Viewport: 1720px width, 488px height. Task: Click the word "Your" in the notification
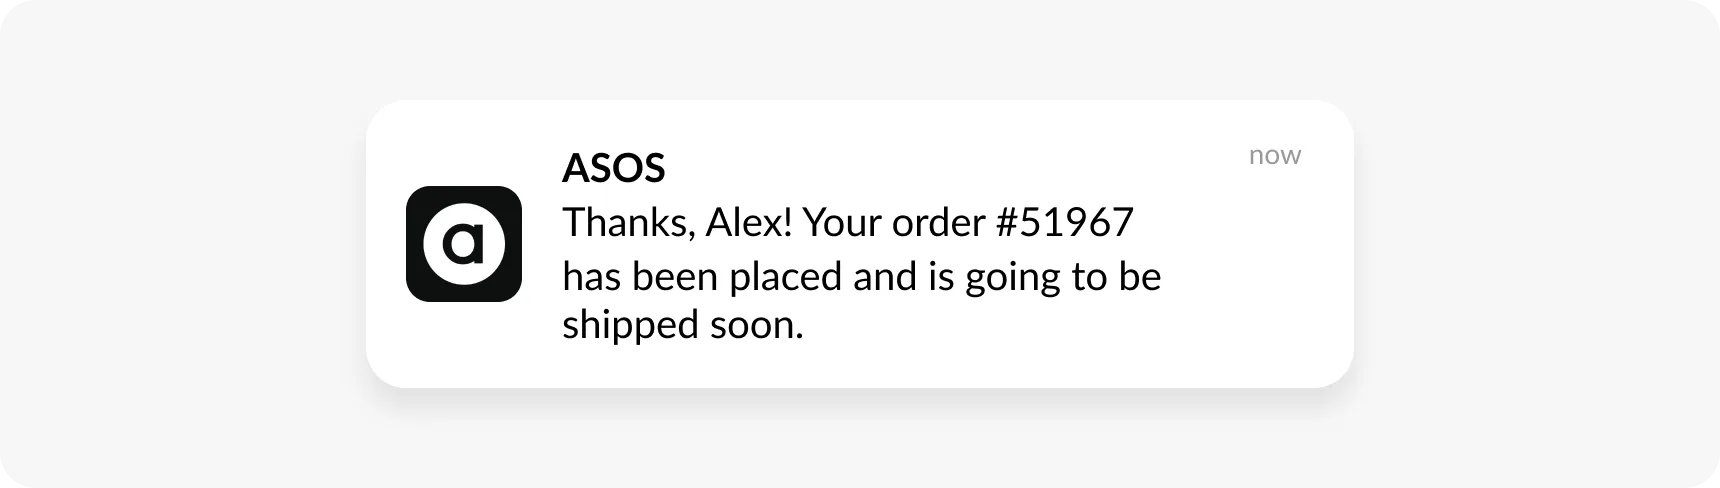point(843,222)
